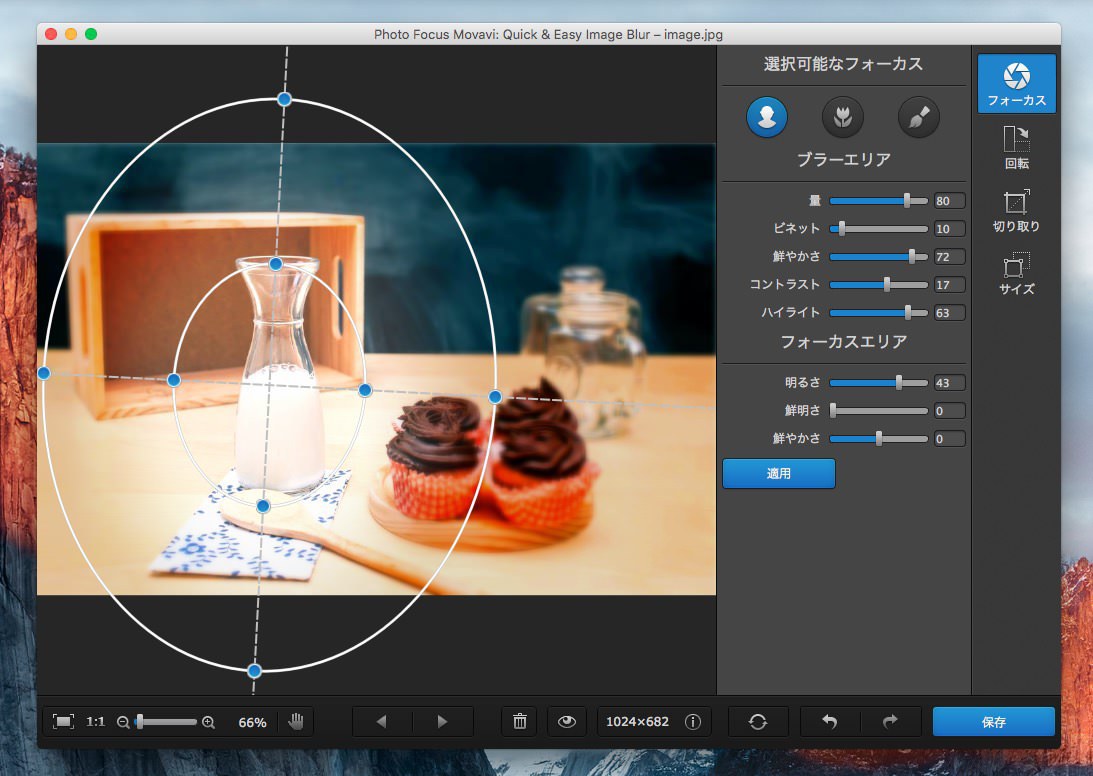1093x776 pixels.
Task: Select the hand pan tool
Action: [x=296, y=721]
